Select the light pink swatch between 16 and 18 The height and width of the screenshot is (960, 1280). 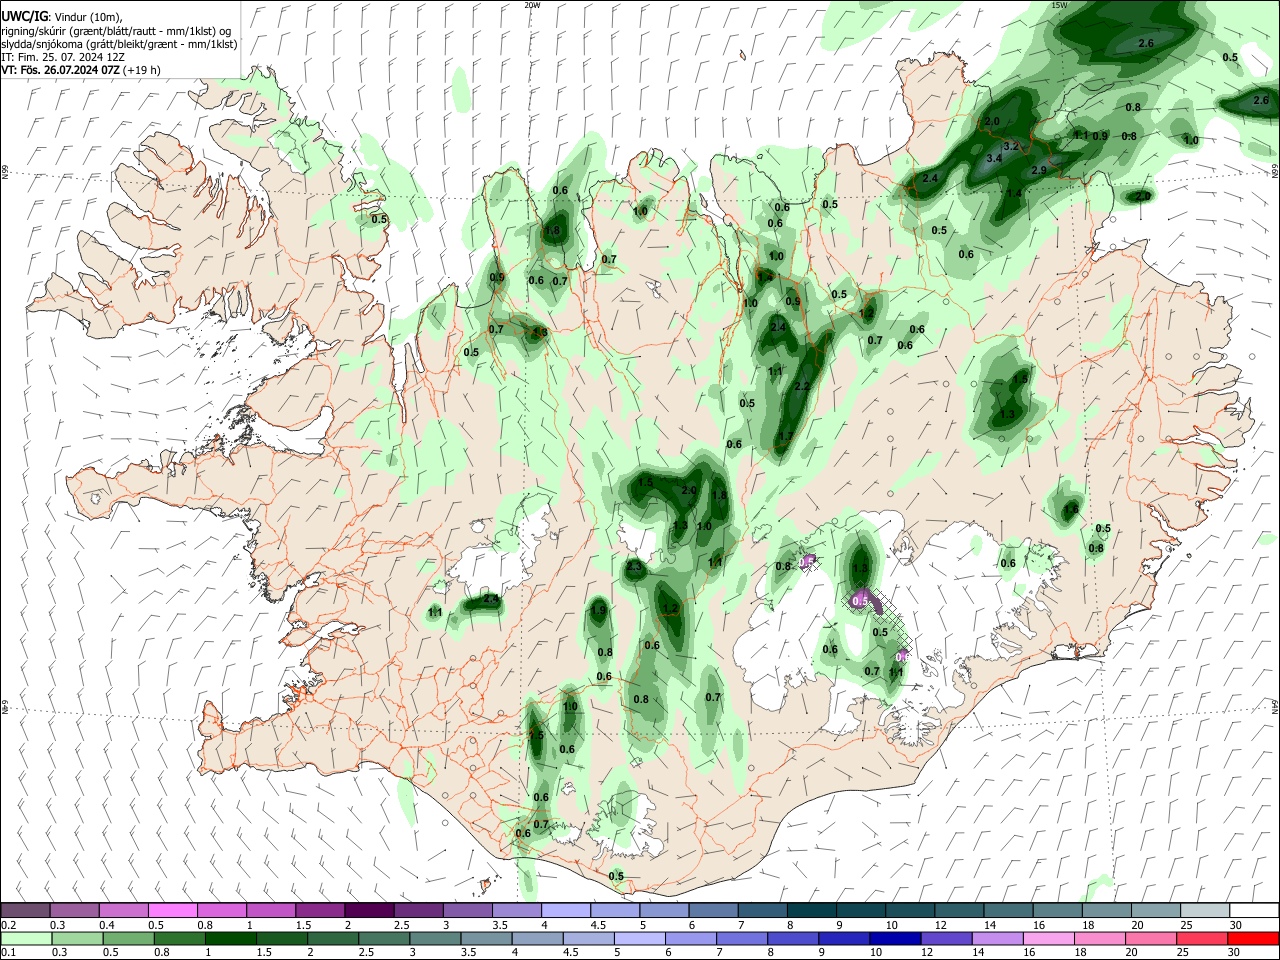tap(1049, 938)
